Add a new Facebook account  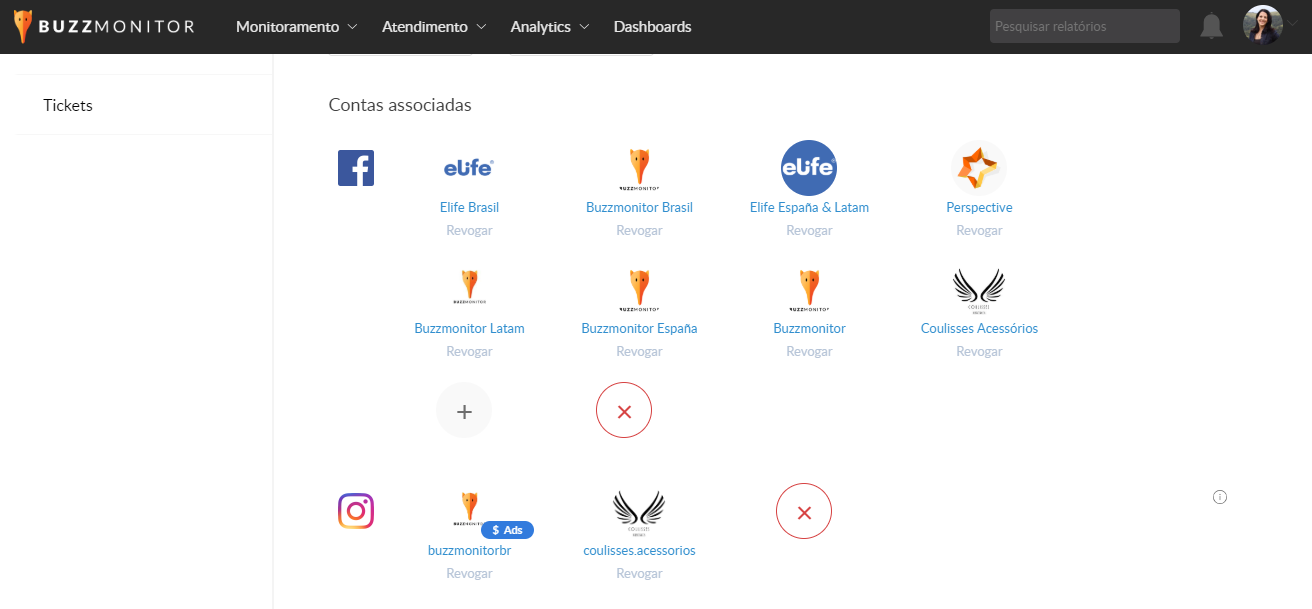(464, 410)
